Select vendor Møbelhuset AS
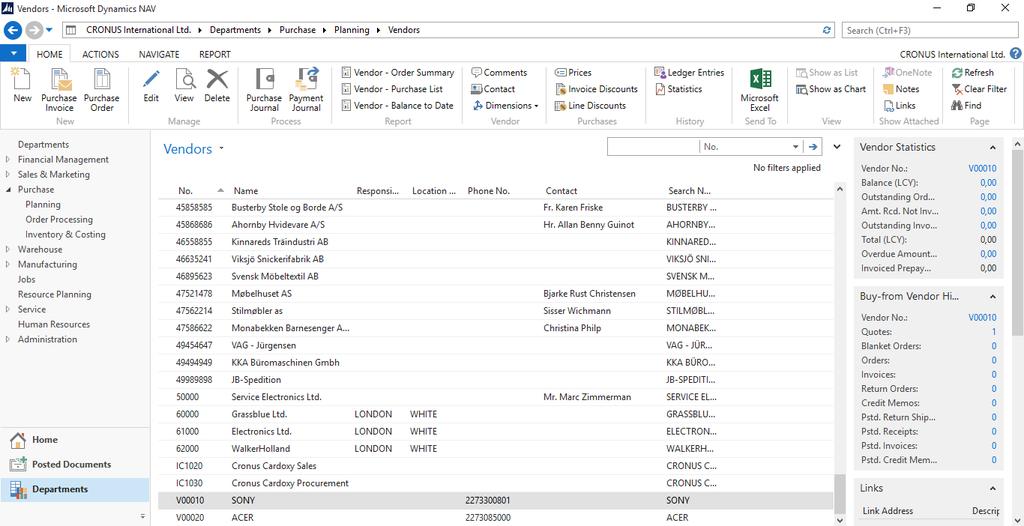This screenshot has width=1024, height=526. click(496, 293)
